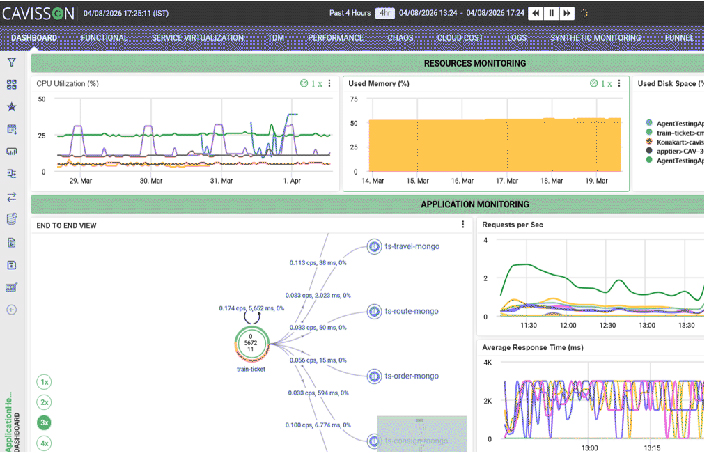This screenshot has width=704, height=453.
Task: Click the fast-forward time range button
Action: click(567, 13)
